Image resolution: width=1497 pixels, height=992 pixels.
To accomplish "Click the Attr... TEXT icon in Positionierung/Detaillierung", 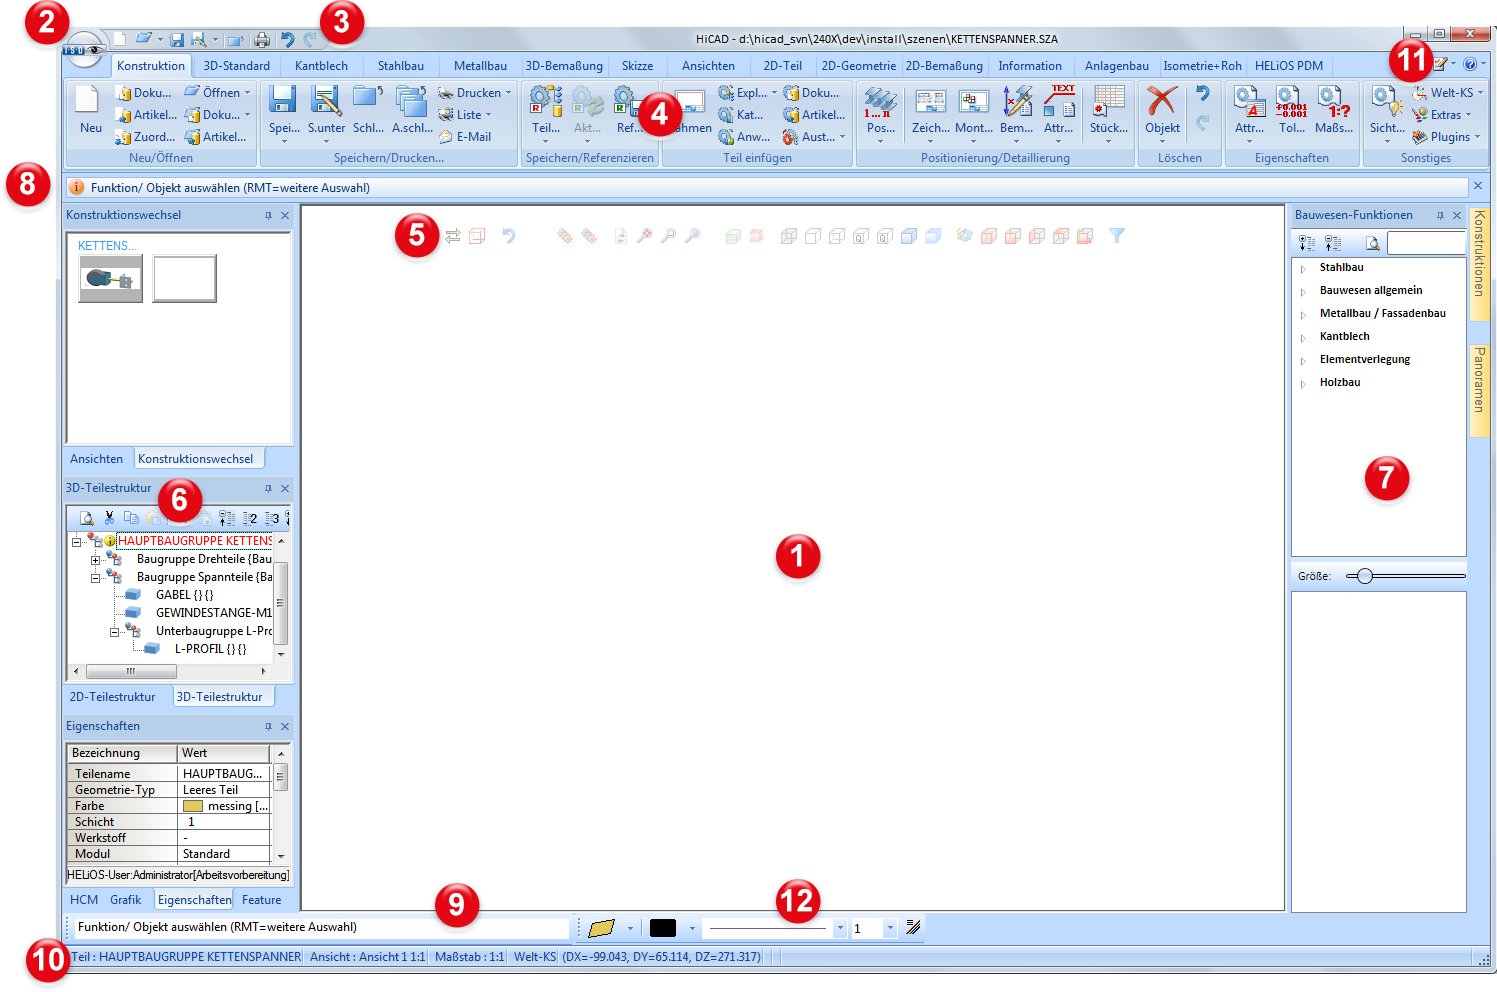I will [x=1059, y=100].
